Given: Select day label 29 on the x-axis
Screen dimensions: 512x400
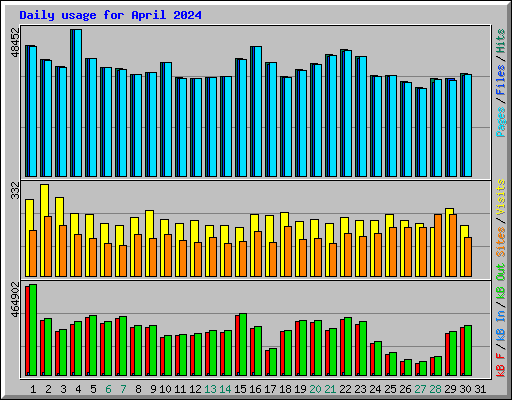Looking at the screenshot, I should tap(450, 389).
